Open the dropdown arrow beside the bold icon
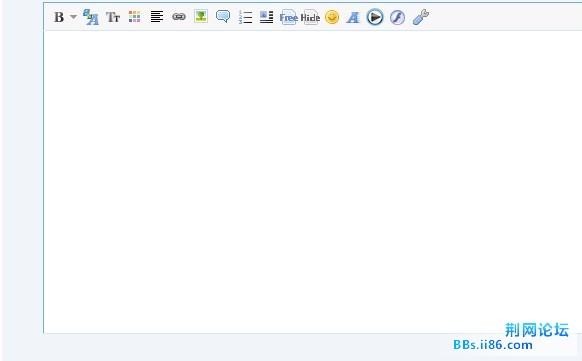582x361 pixels. (73, 17)
